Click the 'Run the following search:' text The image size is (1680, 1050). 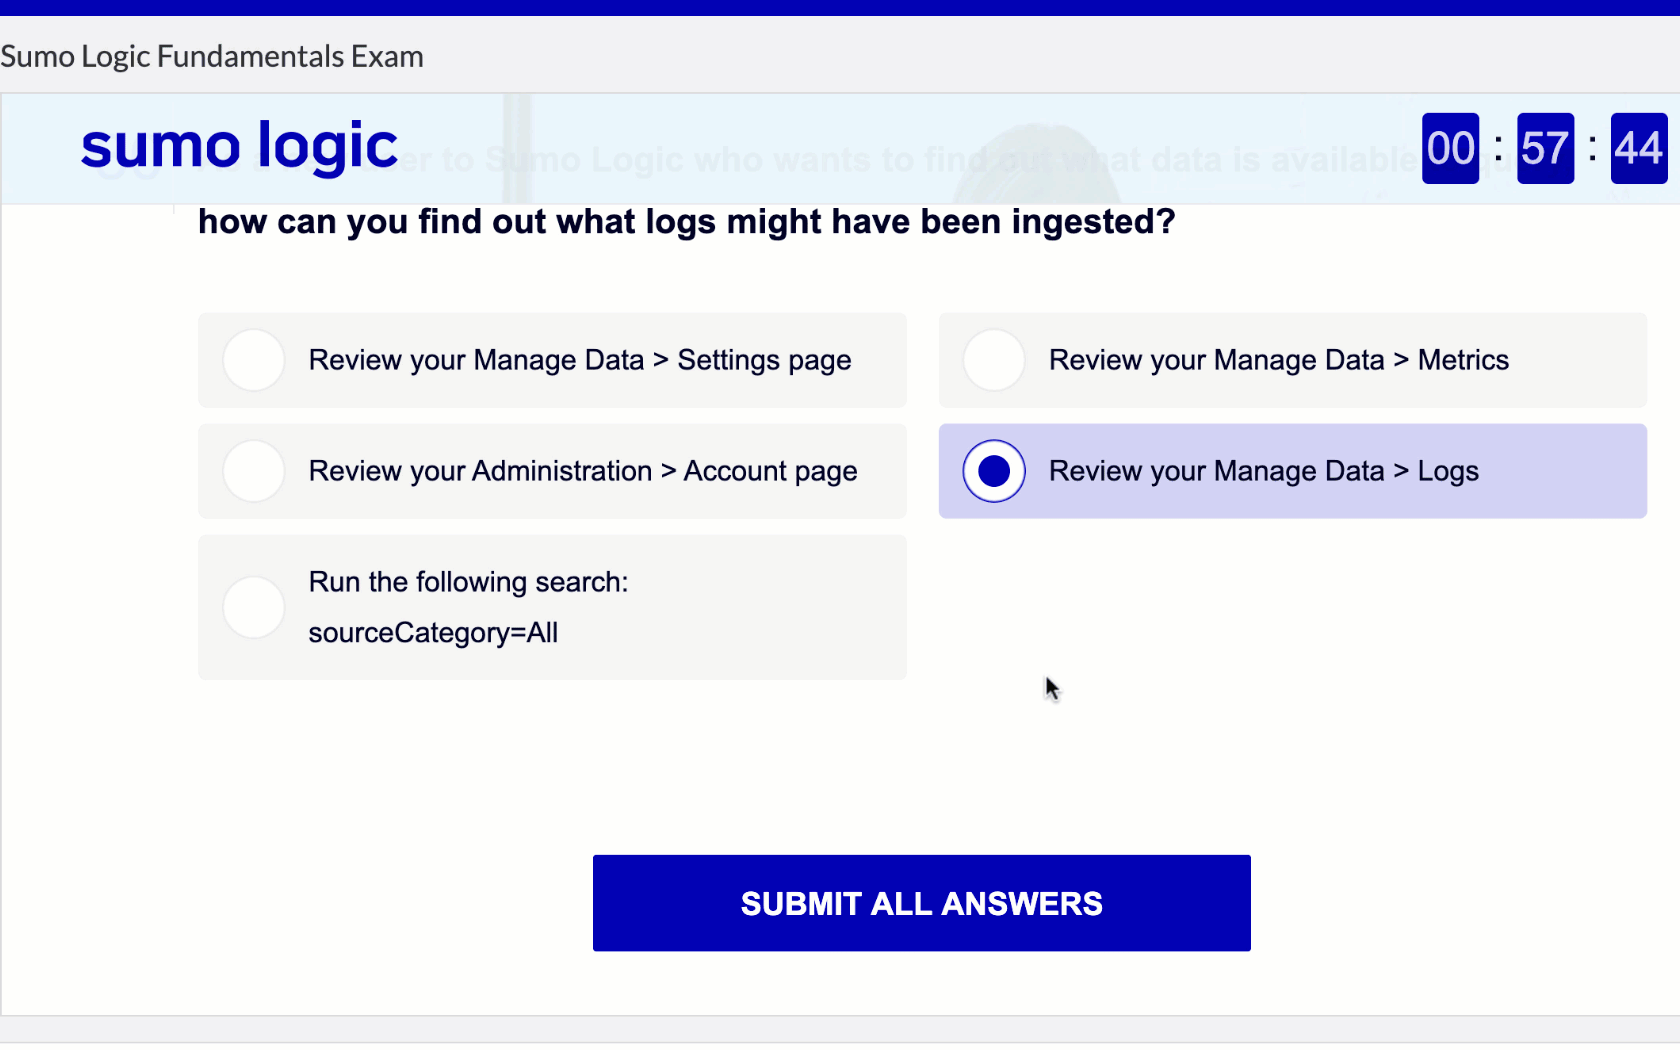point(468,582)
